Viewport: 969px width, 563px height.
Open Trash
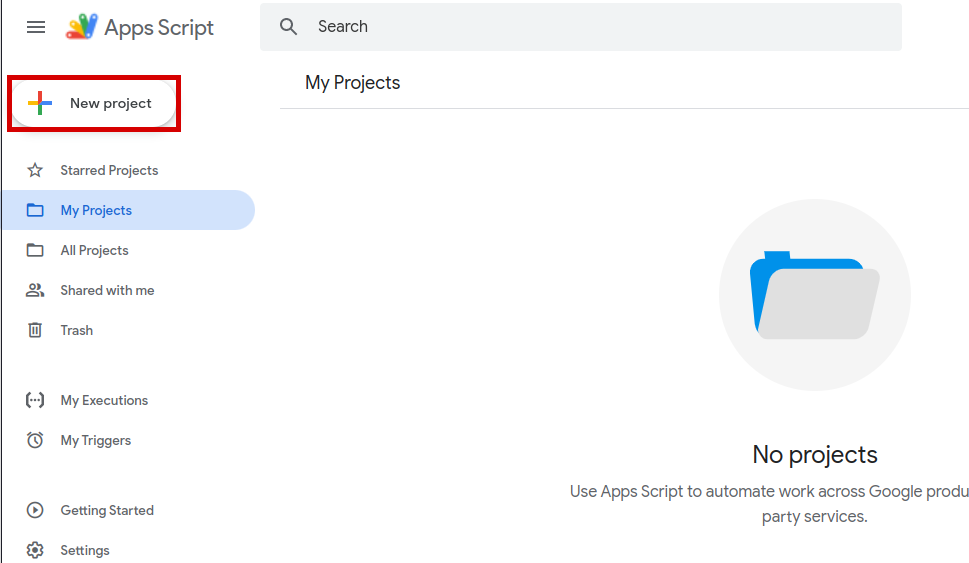pos(77,331)
